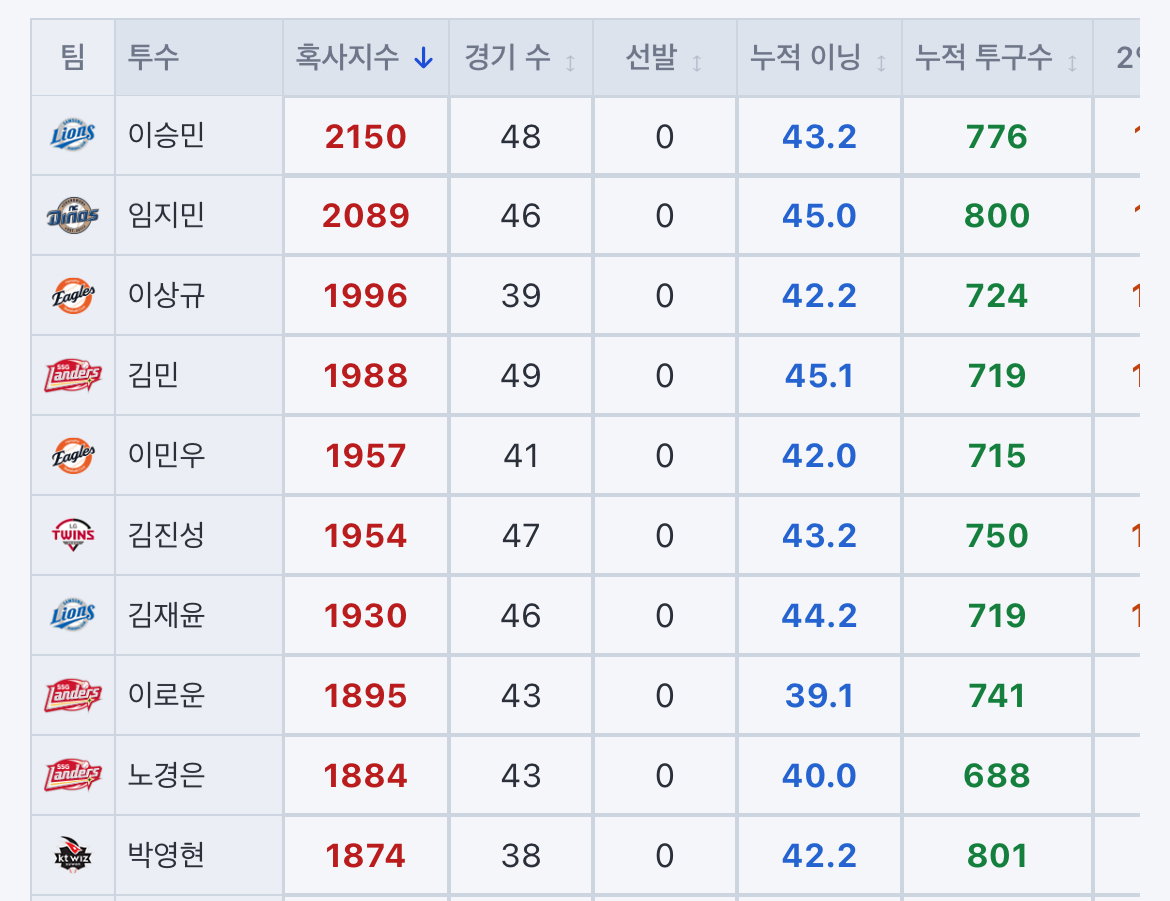
Task: Click the Eagles logo beside 이상규
Action: pos(73,295)
